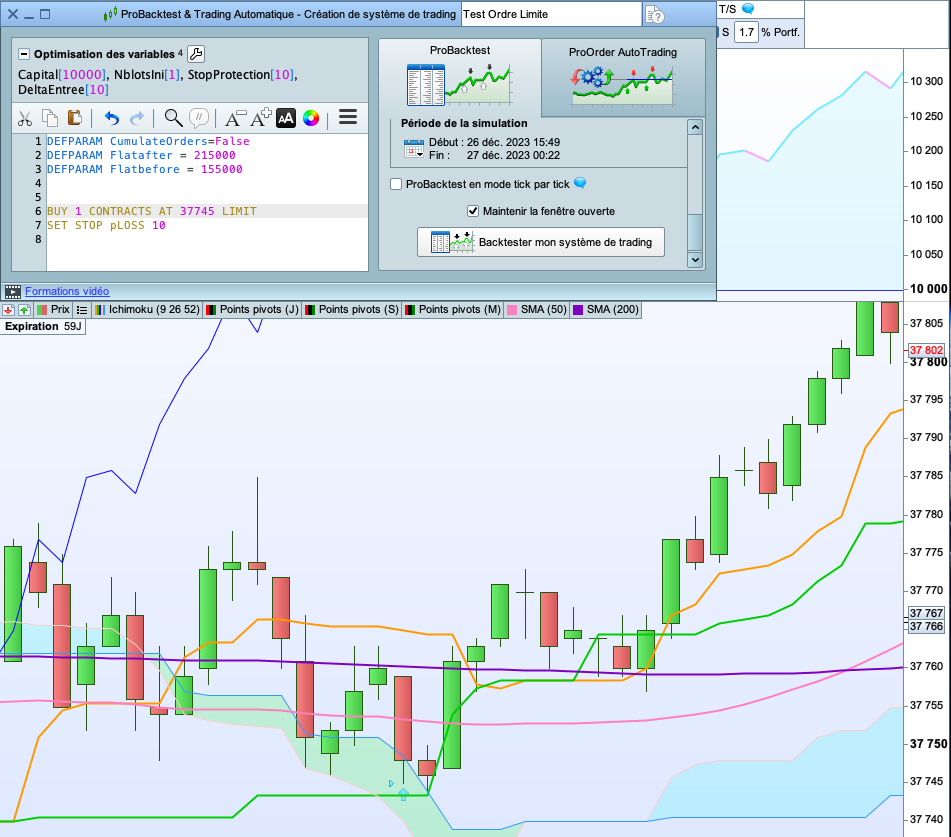Click the blue entry arrow on chart
The height and width of the screenshot is (837, 951).
click(x=403, y=794)
